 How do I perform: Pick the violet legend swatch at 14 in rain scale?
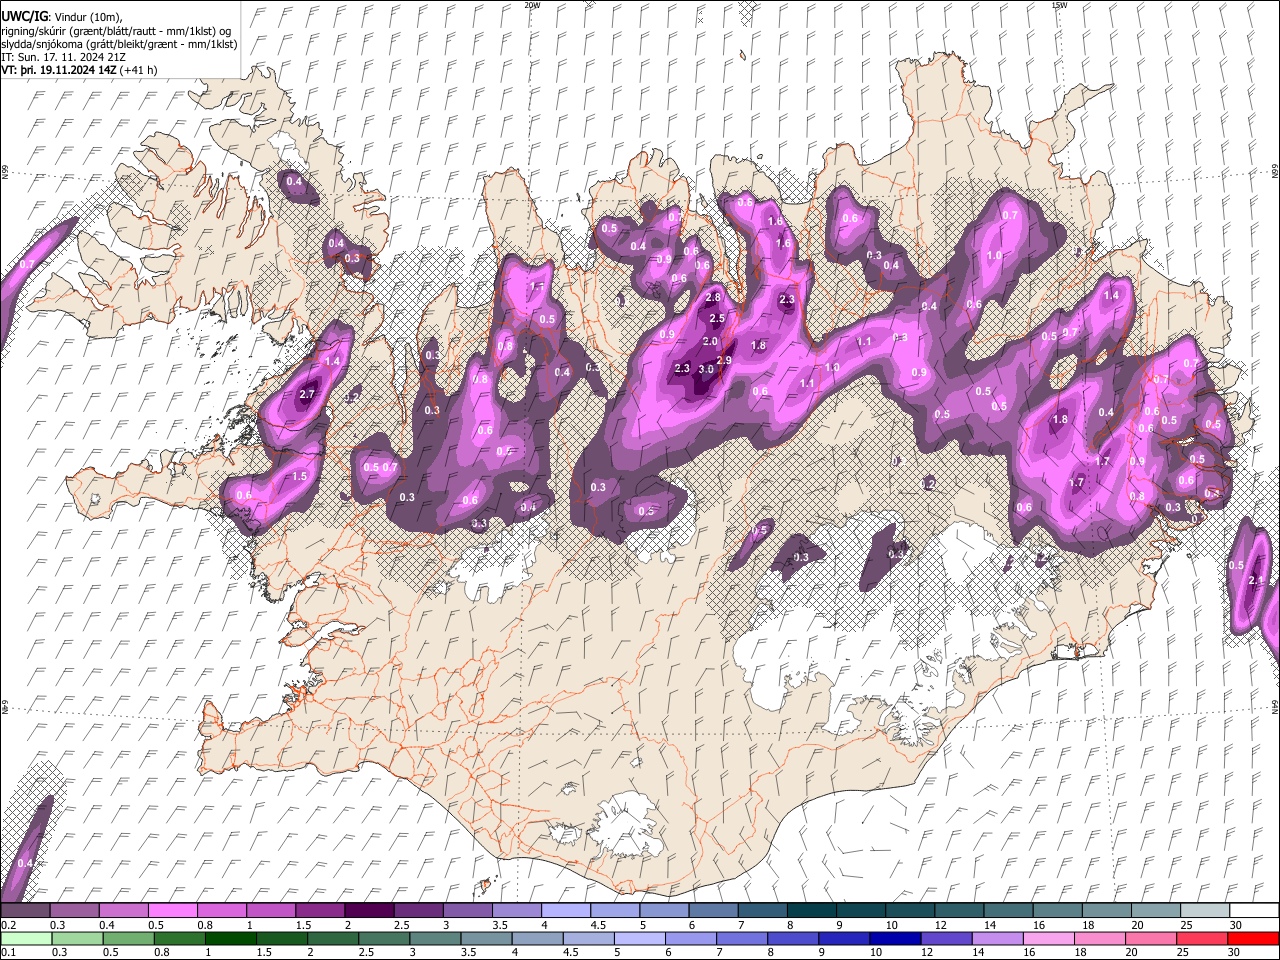click(997, 938)
